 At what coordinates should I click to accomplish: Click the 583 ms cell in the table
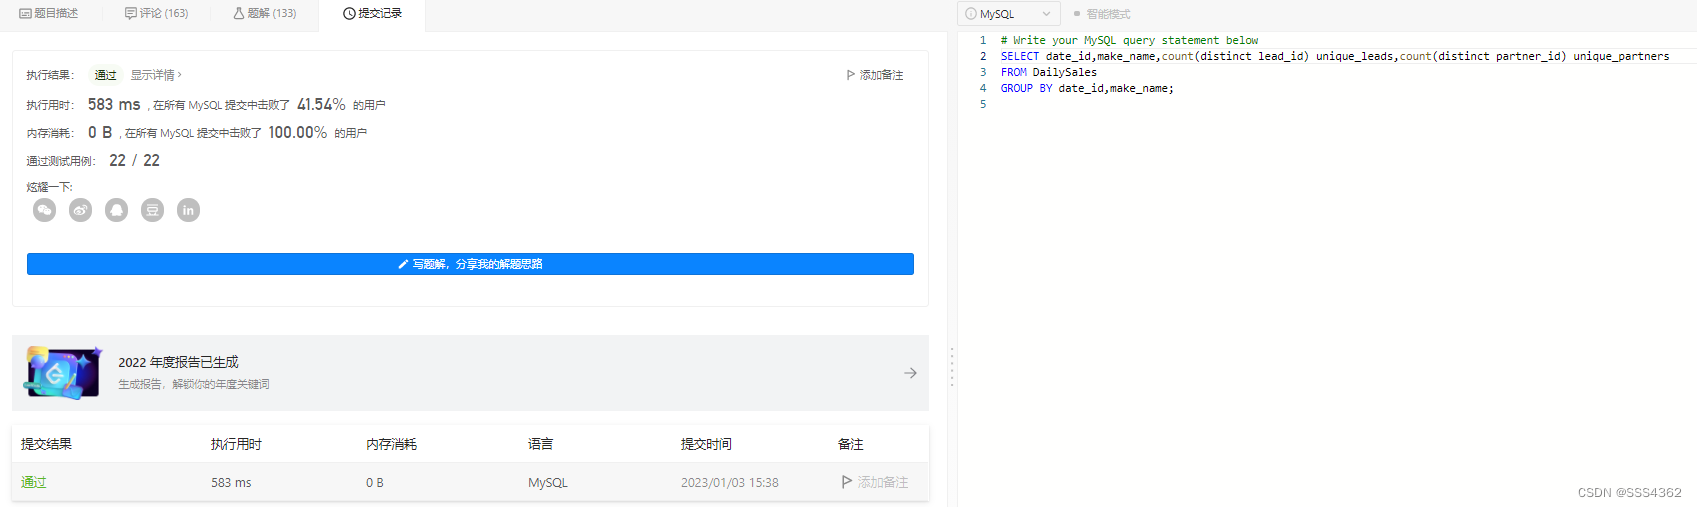click(x=231, y=482)
